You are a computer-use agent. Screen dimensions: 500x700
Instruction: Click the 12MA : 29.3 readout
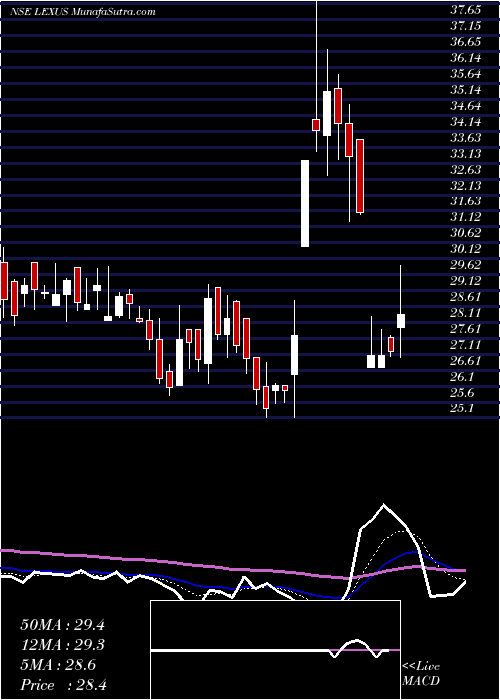click(62, 645)
